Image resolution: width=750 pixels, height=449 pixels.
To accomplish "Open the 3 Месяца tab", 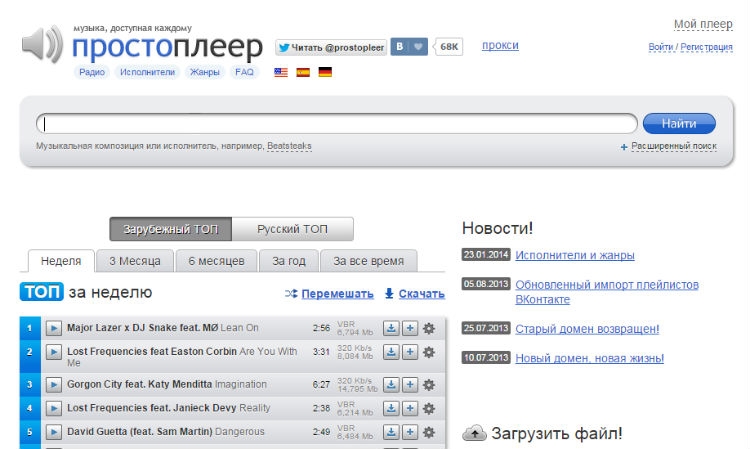I will click(134, 261).
